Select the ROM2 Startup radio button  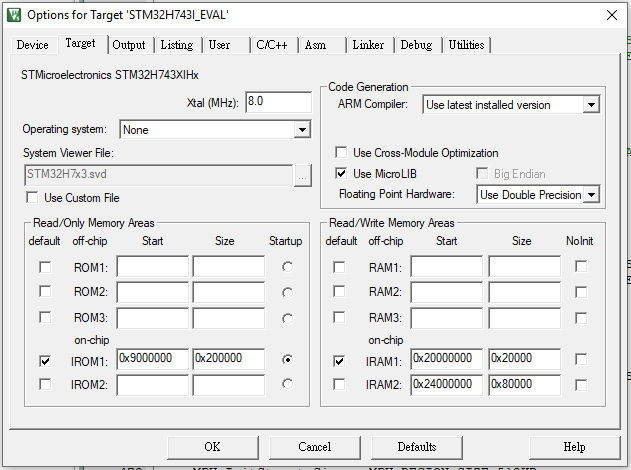click(x=287, y=293)
